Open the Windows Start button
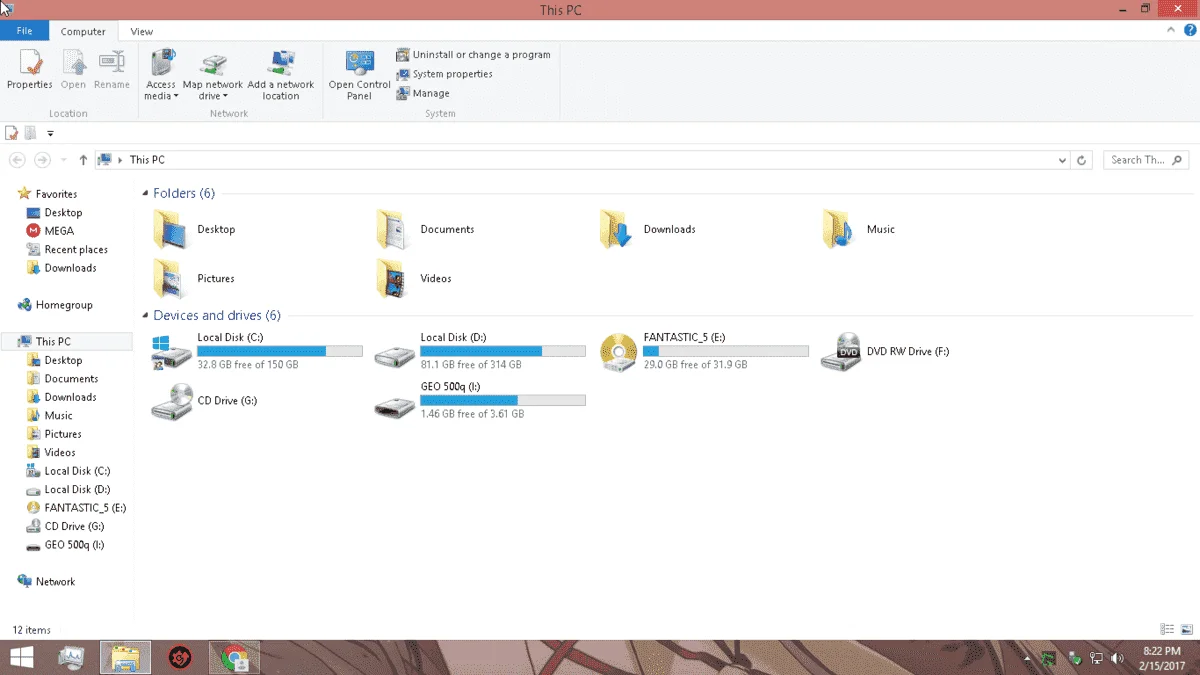 (x=21, y=657)
